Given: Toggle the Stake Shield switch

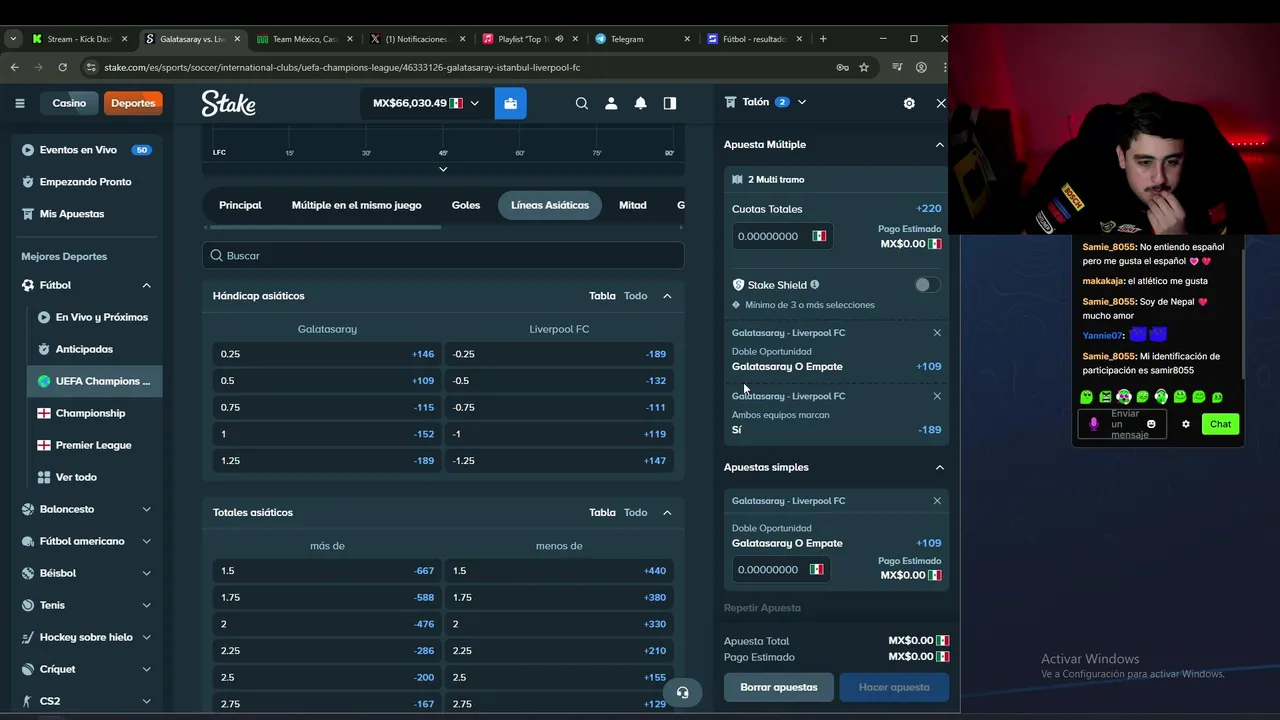Looking at the screenshot, I should click(927, 285).
